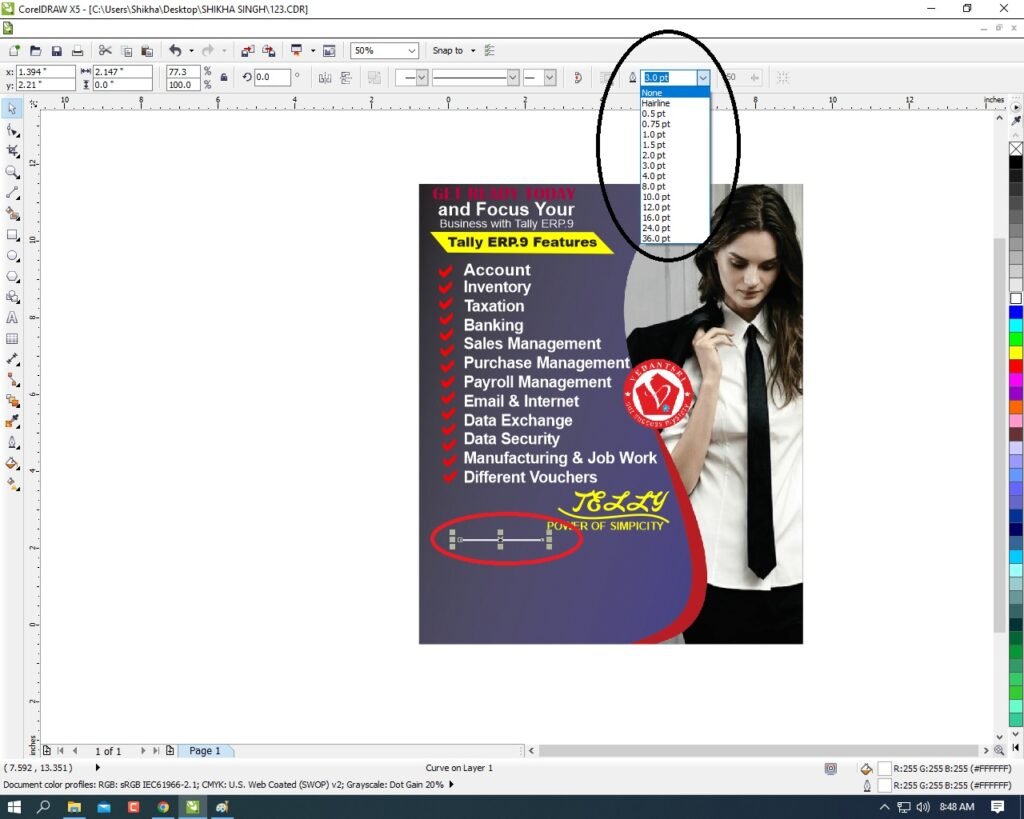Click the outline width 3.0 pt field
Viewport: 1024px width, 819px height.
coord(668,78)
